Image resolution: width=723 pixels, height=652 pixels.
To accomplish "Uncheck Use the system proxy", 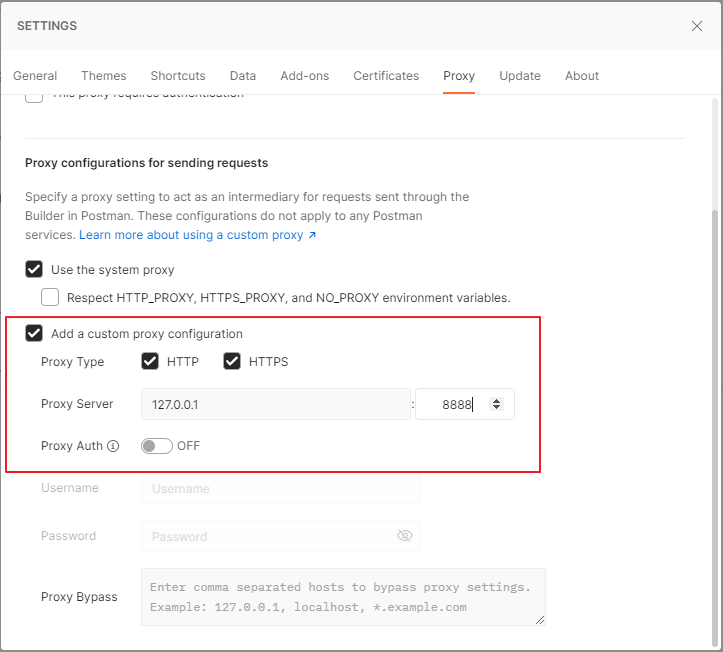I will tap(34, 269).
